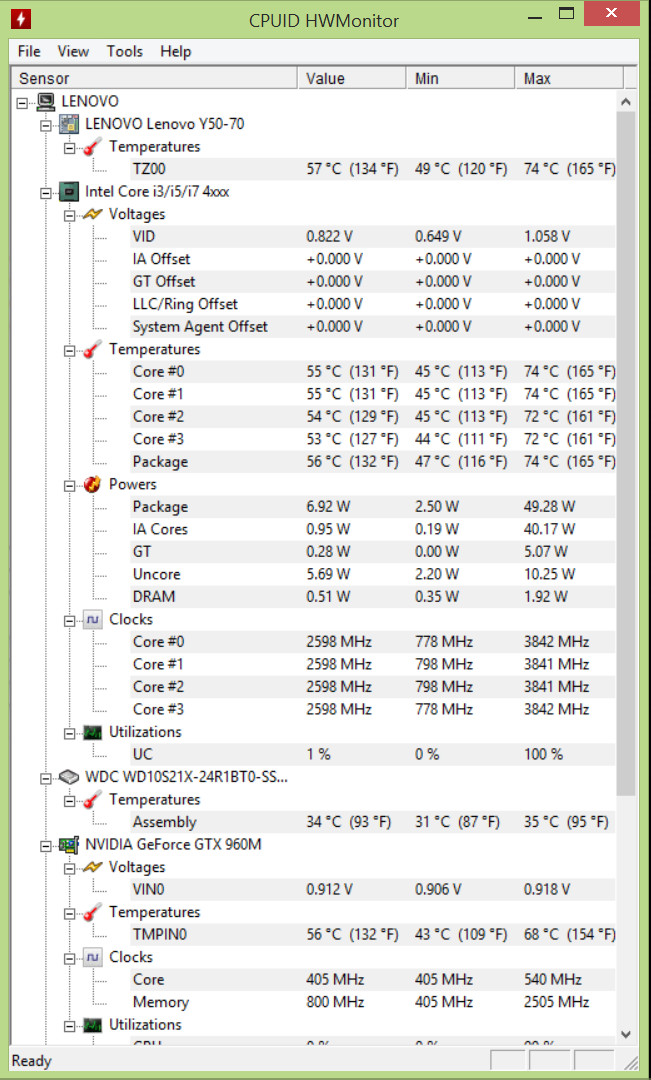The height and width of the screenshot is (1080, 651).
Task: Collapse the Intel Utilizations group
Action: 70,734
